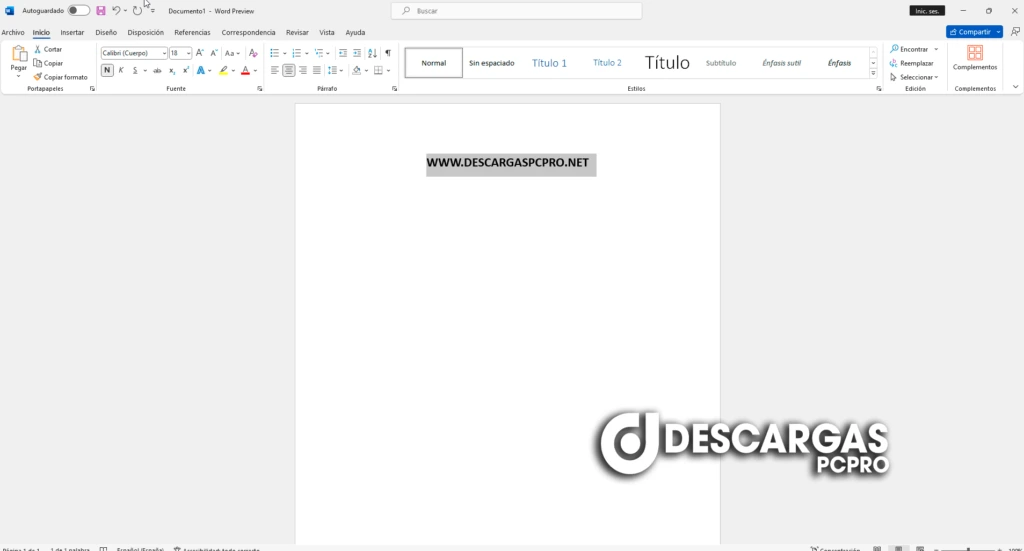Toggle the Autoguardado switch

(78, 11)
